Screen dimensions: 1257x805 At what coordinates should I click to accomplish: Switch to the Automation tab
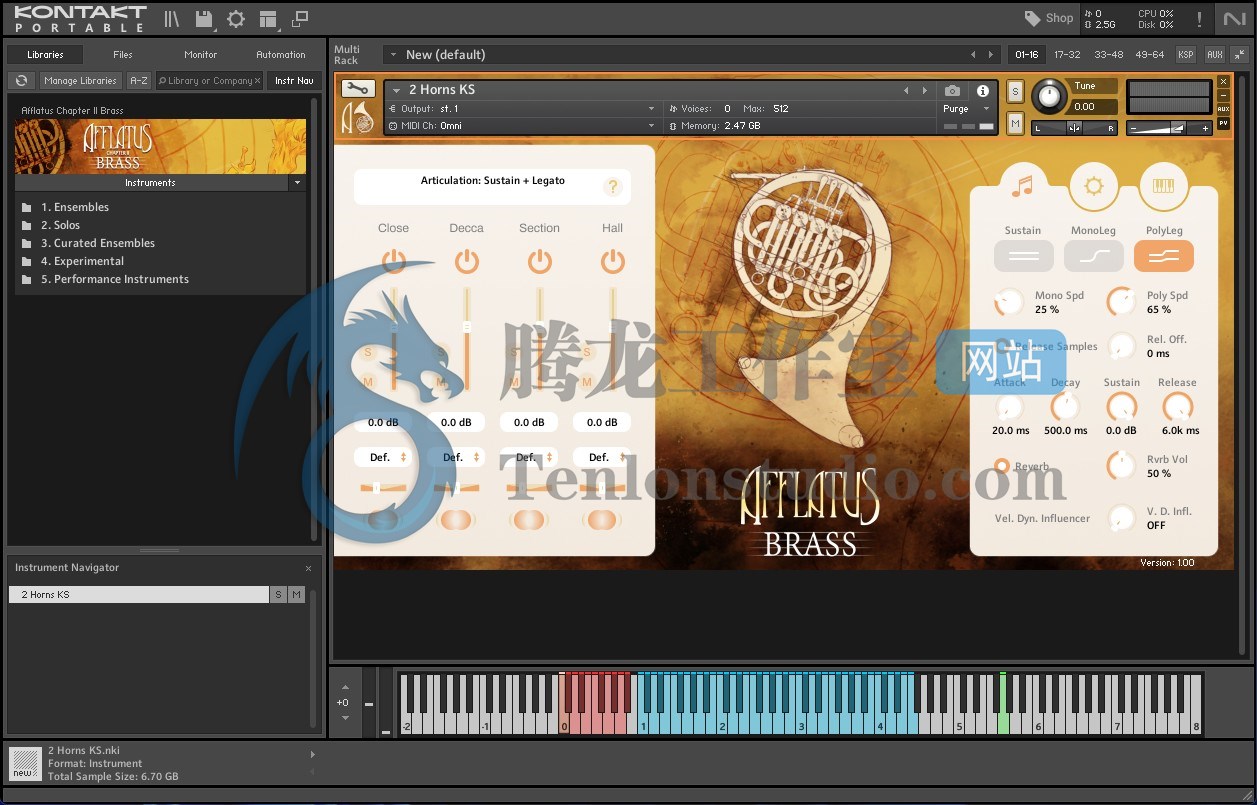[x=281, y=55]
